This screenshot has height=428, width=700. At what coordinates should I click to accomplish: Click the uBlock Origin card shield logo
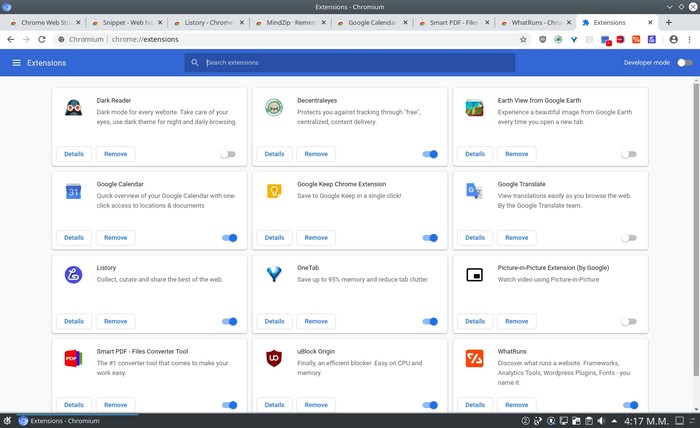click(x=274, y=358)
